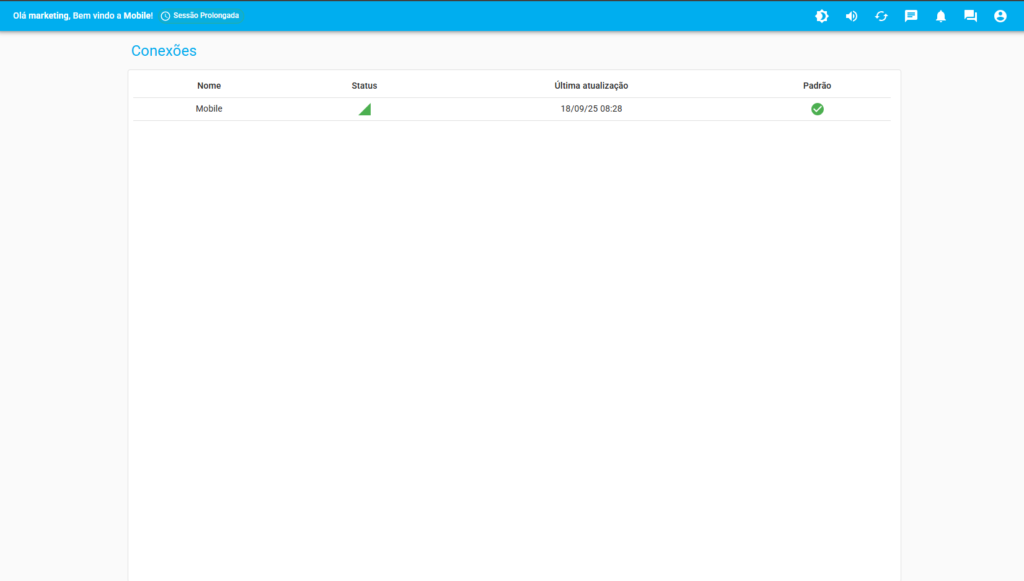Mute notification sound via speaker icon
The width and height of the screenshot is (1024, 581).
(851, 16)
